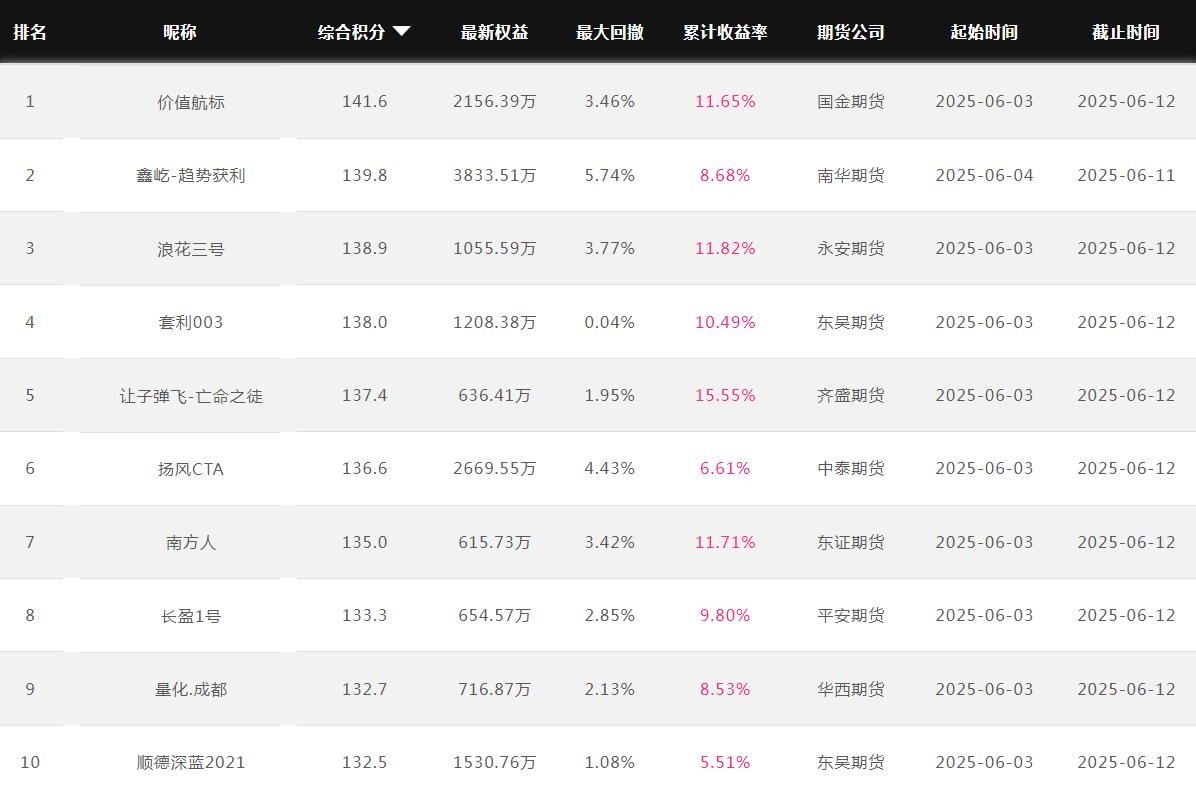Viewport: 1196px width, 795px height.
Task: Select the score value 141.6
Action: [x=365, y=101]
